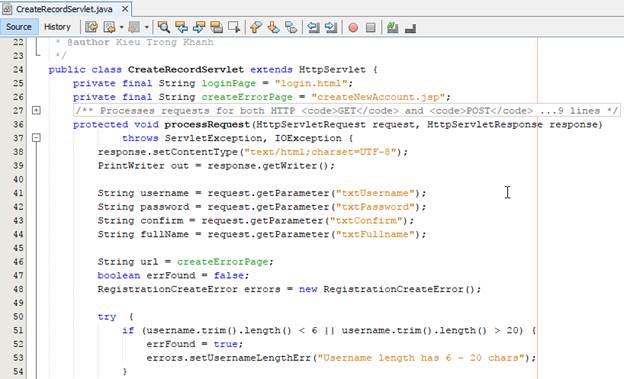Click the 'try' keyword on line 50
Image resolution: width=624 pixels, height=379 pixels.
(107, 317)
